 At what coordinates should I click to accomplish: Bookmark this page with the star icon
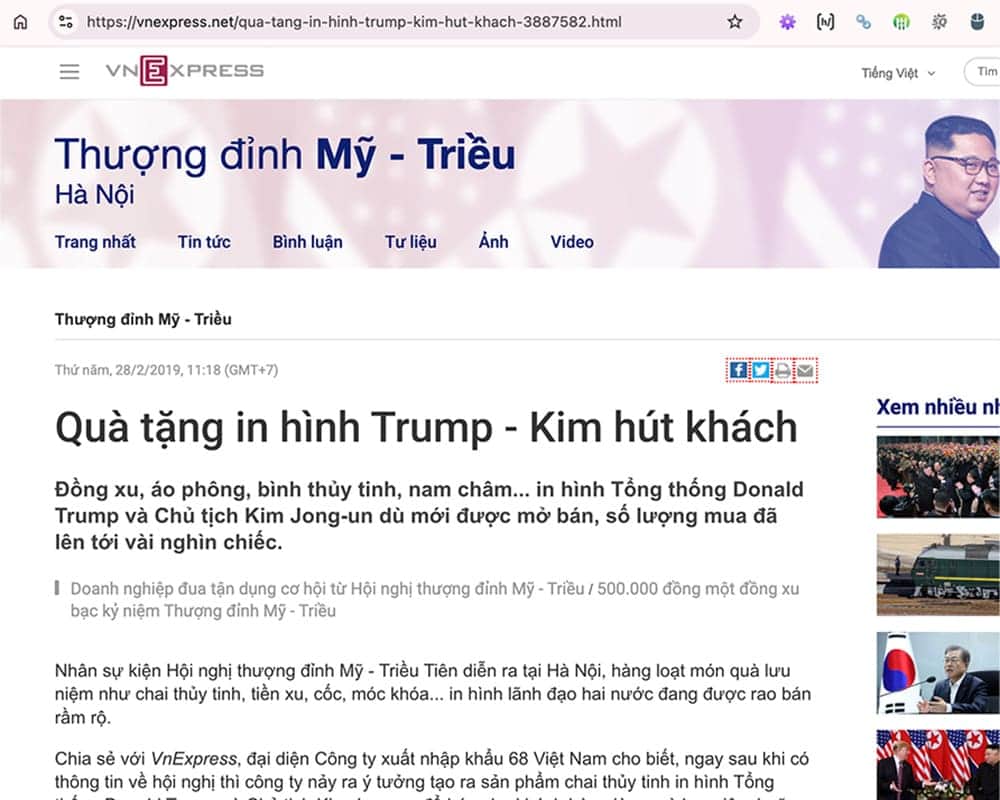(735, 22)
